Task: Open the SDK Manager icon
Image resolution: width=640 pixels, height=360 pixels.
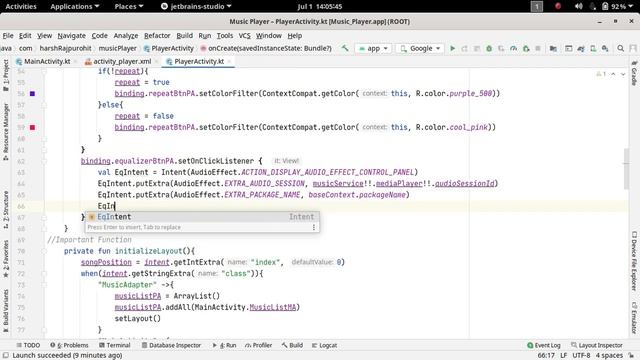Action: [605, 48]
